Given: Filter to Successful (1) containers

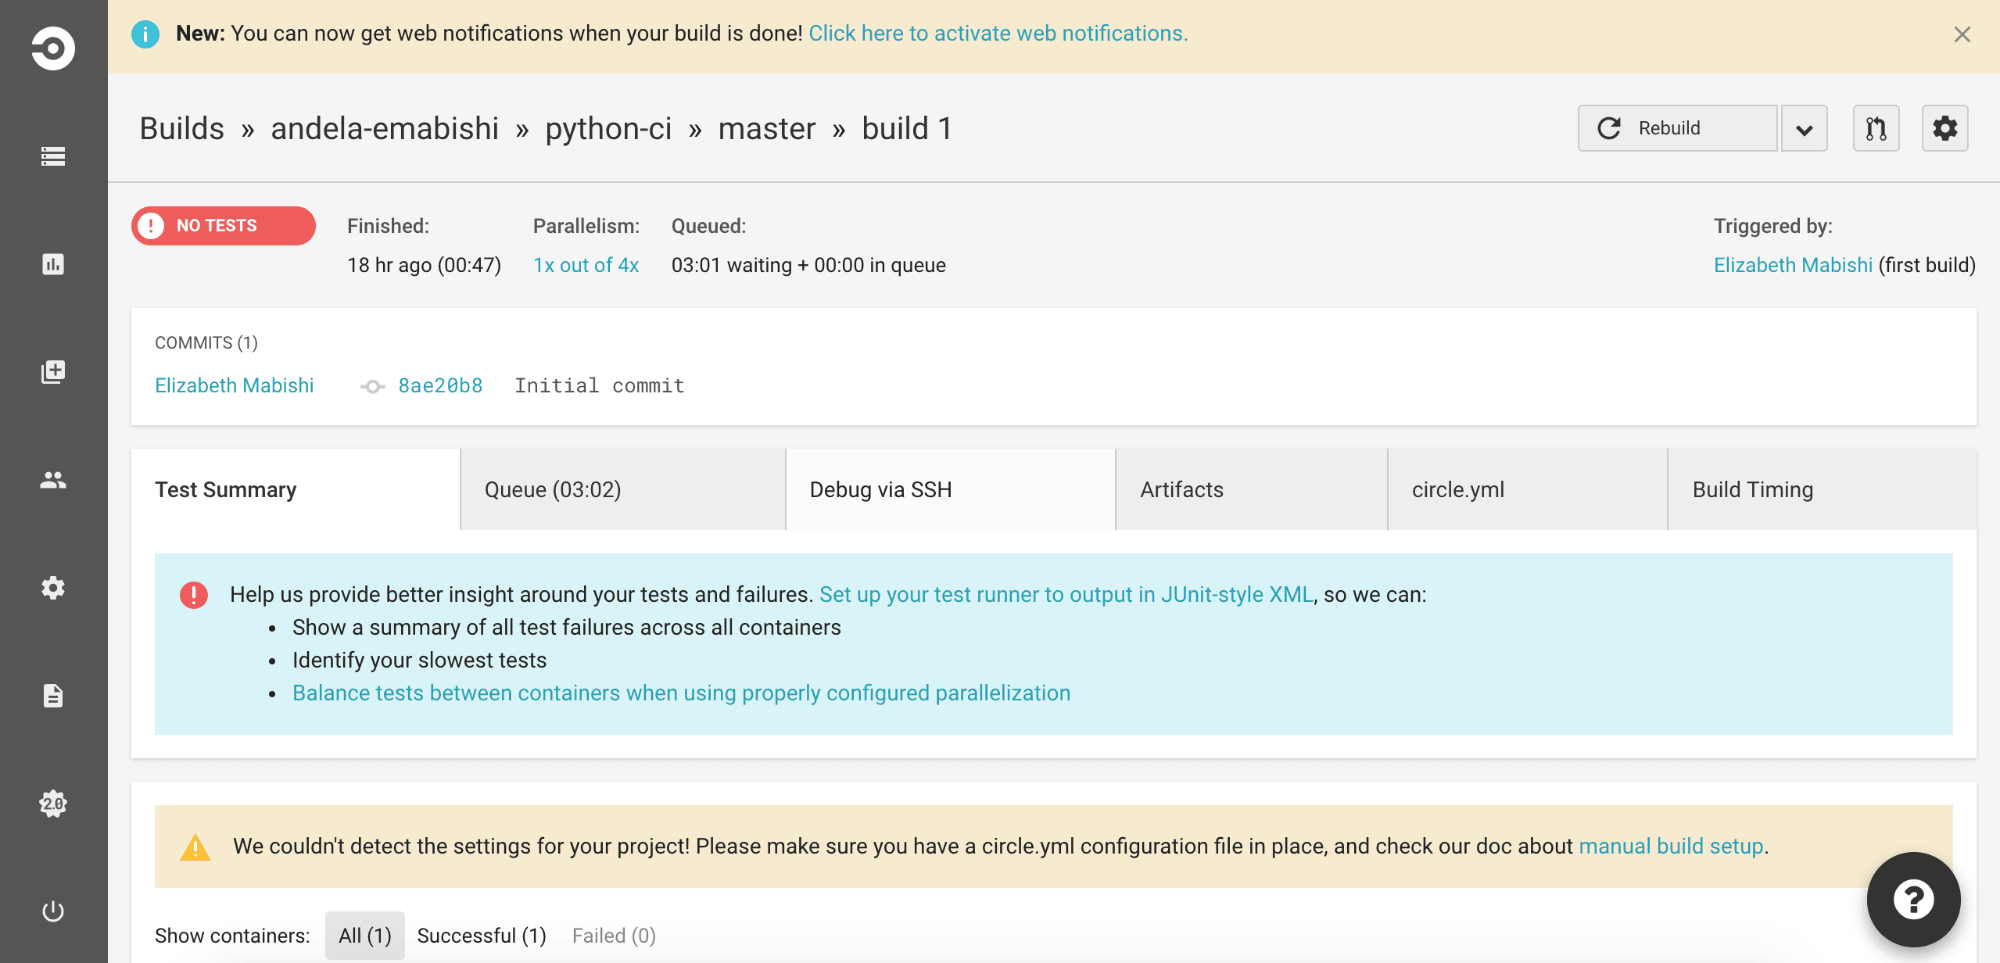Looking at the screenshot, I should point(481,935).
